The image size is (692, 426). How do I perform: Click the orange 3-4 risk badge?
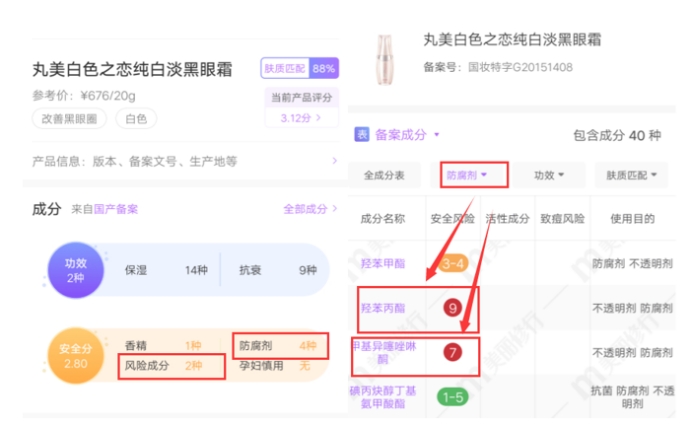point(452,264)
